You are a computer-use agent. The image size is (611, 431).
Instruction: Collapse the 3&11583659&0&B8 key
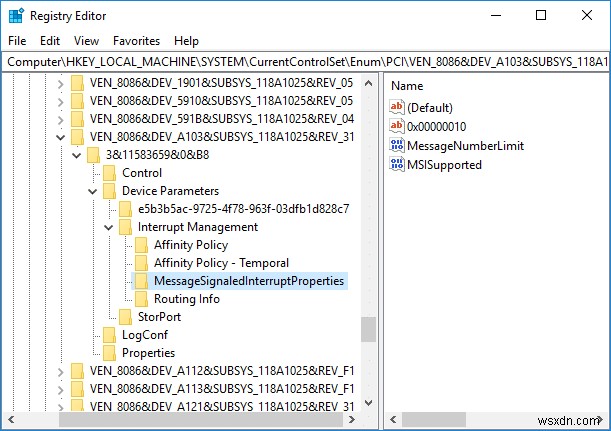(77, 155)
